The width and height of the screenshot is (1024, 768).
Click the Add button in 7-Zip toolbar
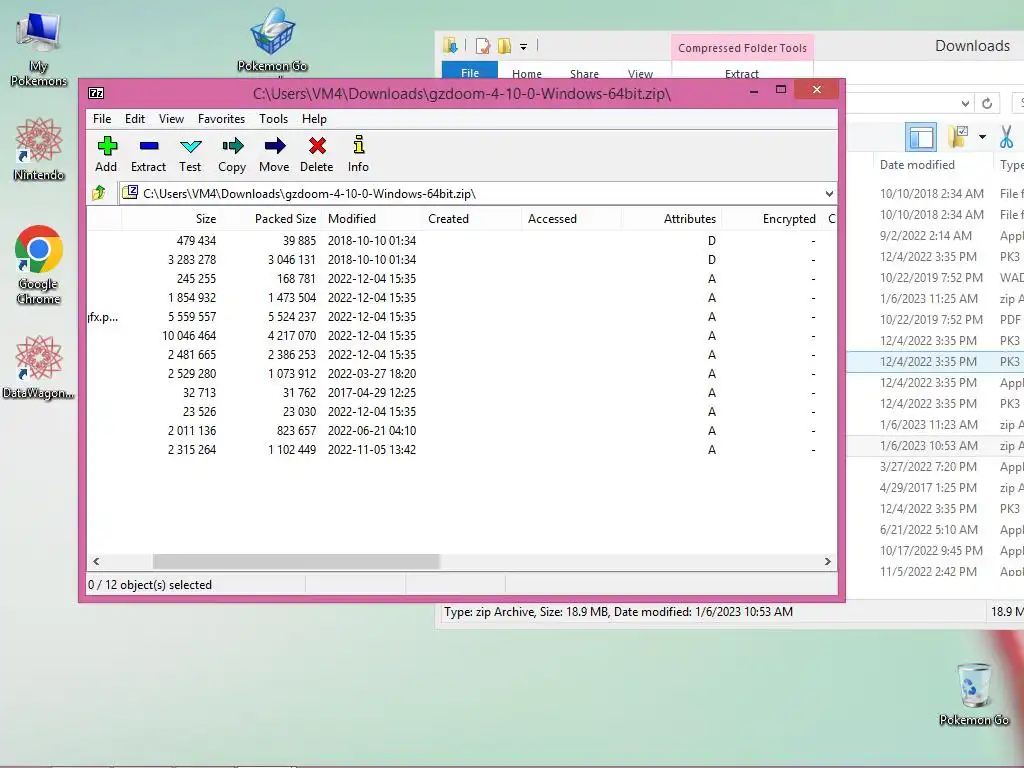106,155
